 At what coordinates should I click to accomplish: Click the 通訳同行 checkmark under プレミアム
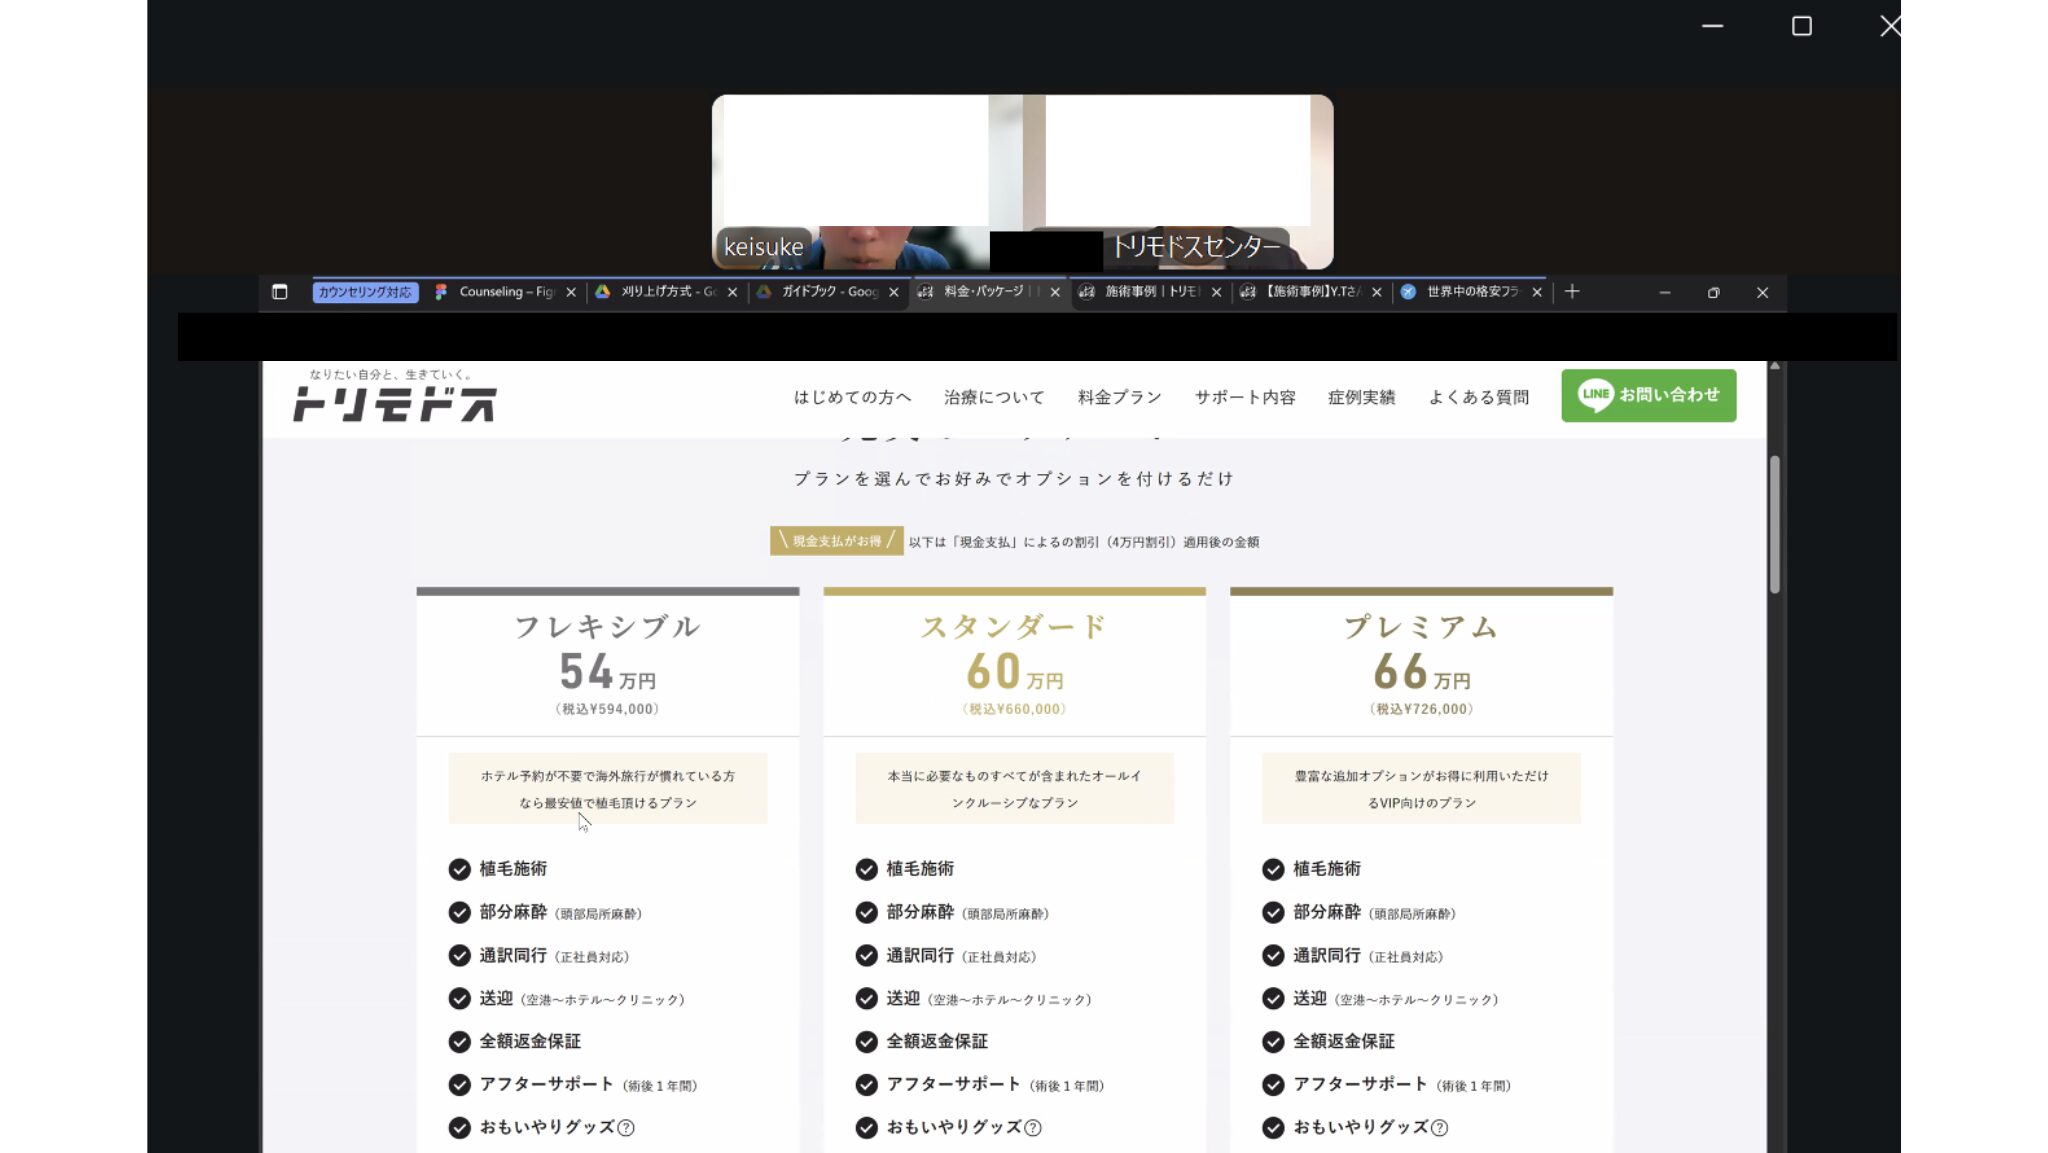point(1273,956)
